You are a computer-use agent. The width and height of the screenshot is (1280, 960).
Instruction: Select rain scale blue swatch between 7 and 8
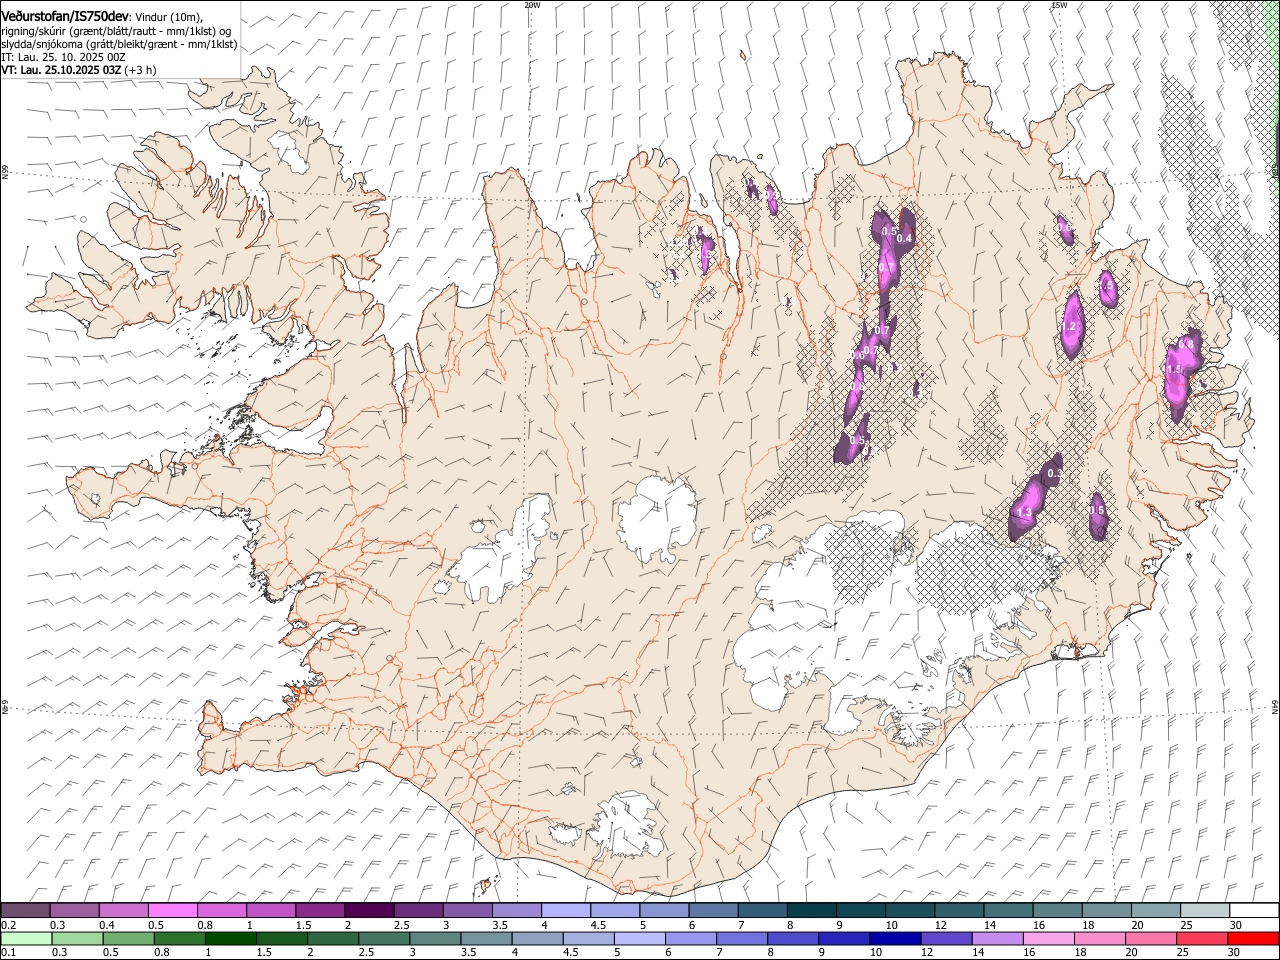click(x=742, y=938)
